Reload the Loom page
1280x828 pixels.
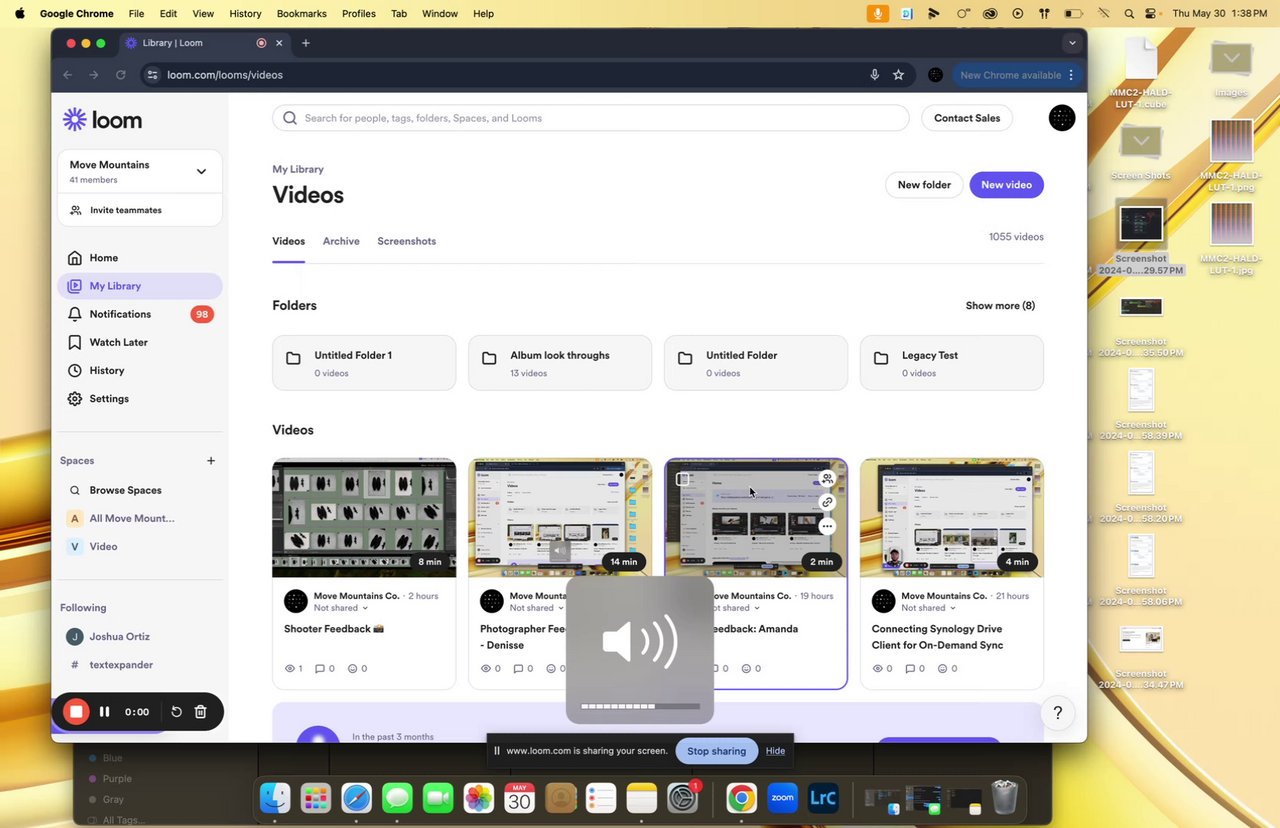tap(121, 75)
